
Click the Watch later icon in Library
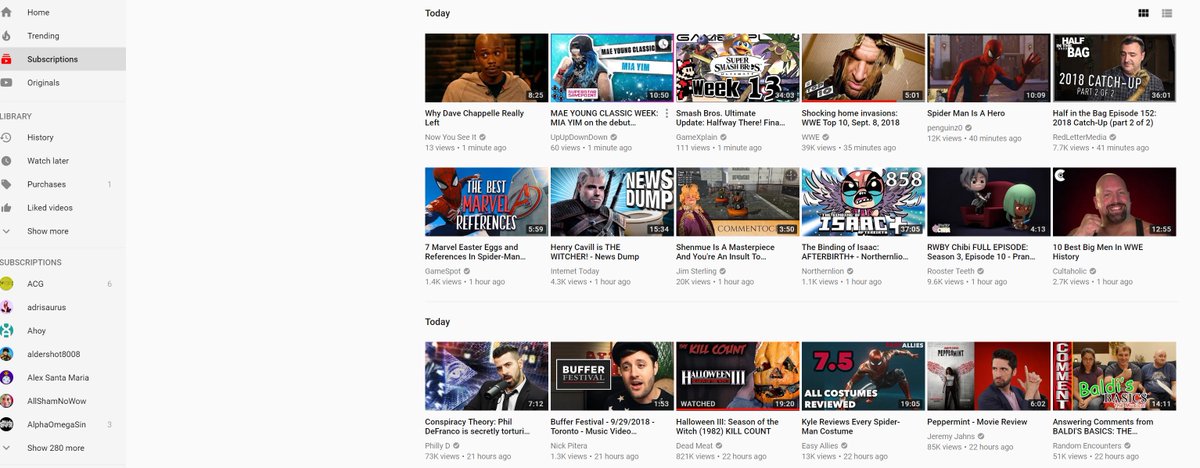7,161
